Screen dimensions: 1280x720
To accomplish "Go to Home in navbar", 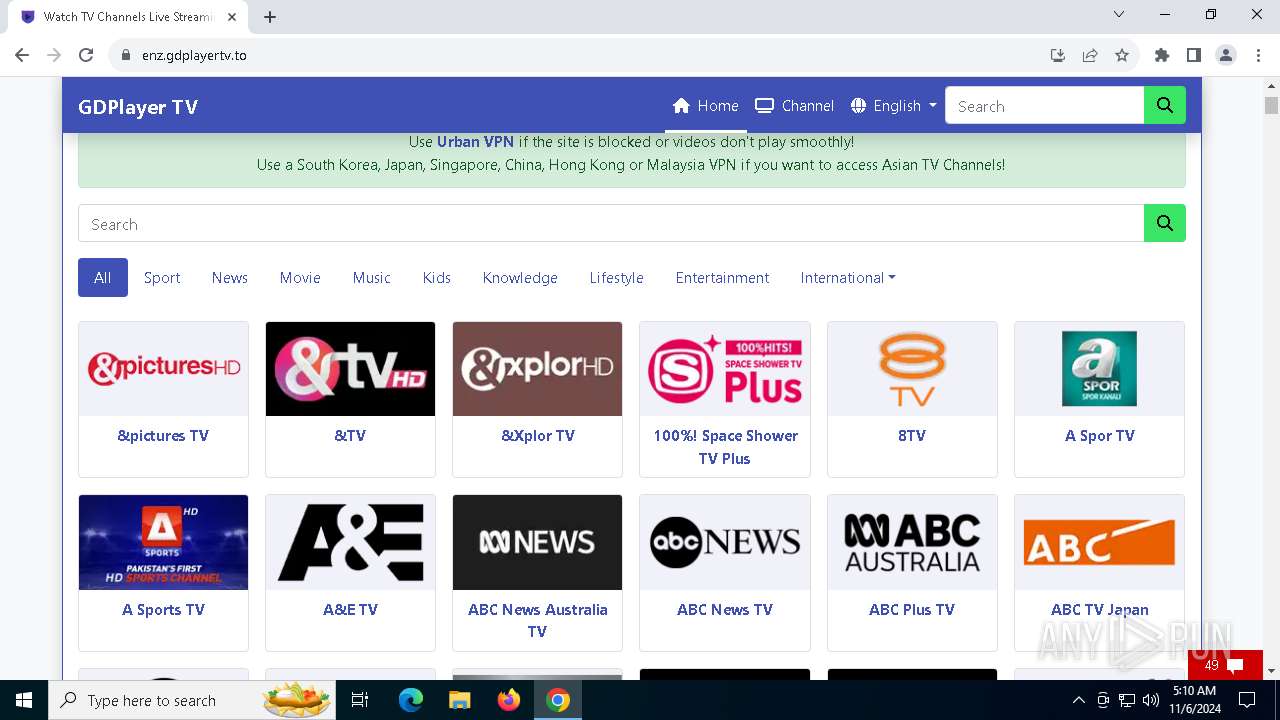I will click(705, 105).
